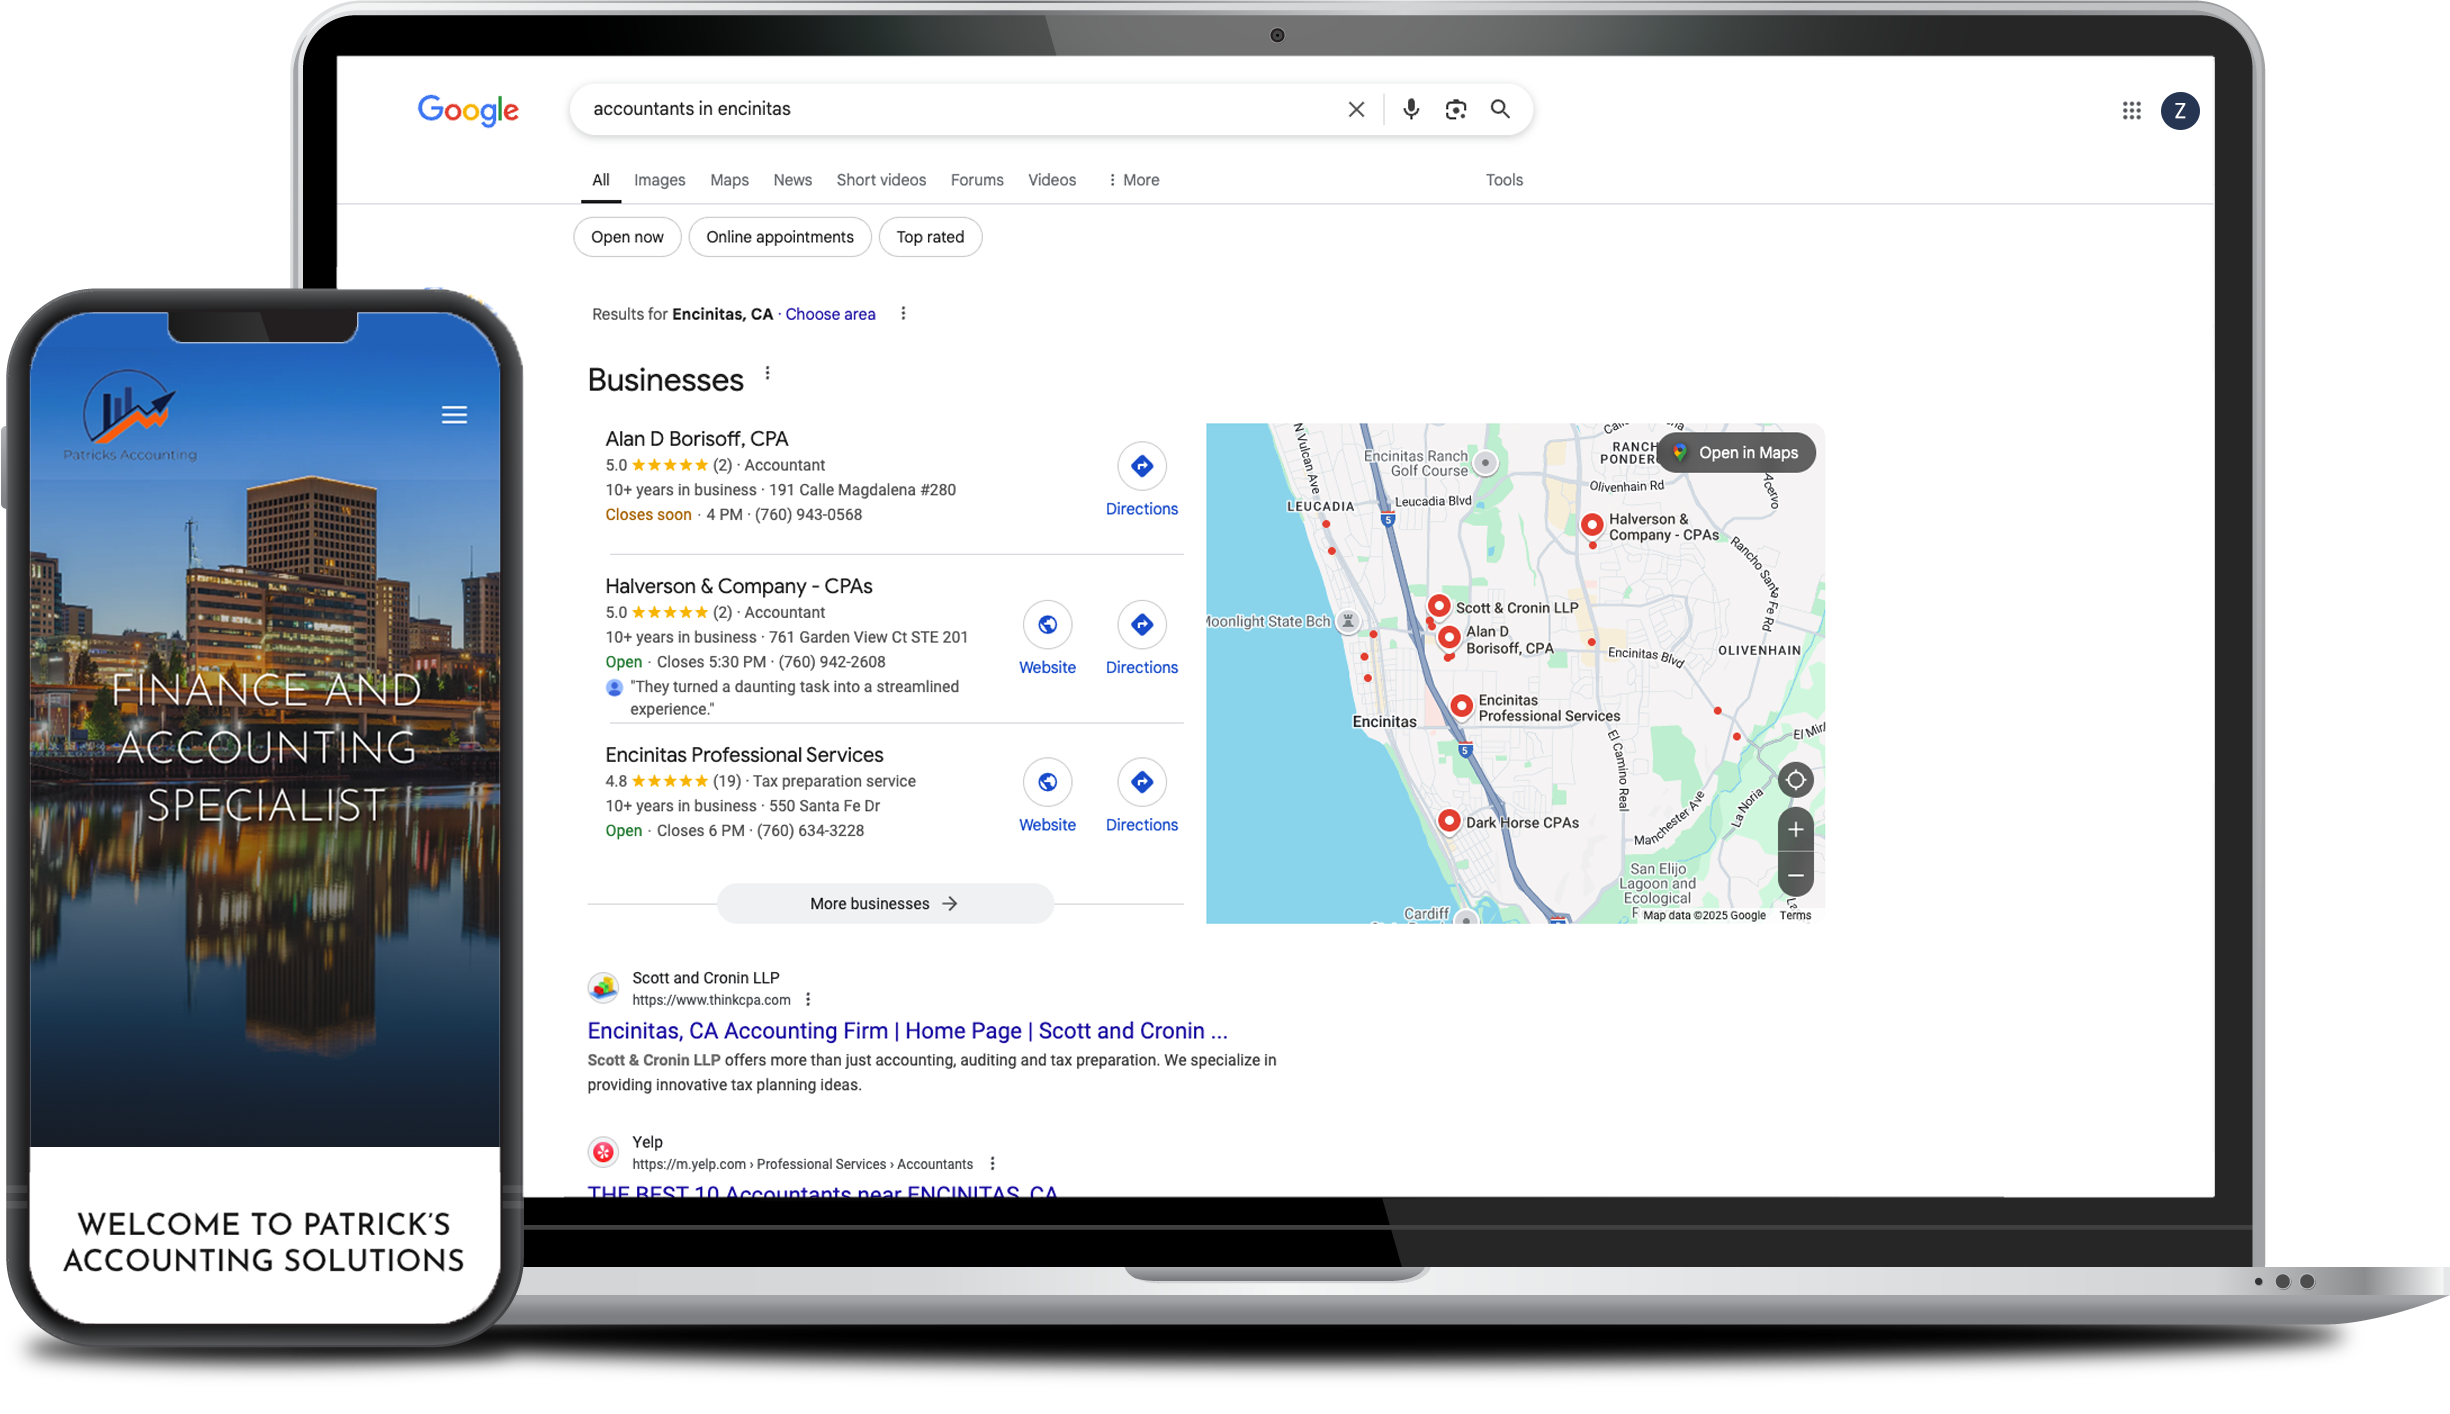Tap the Patricks Accounting logo on phone
This screenshot has width=2450, height=1414.
coord(130,416)
